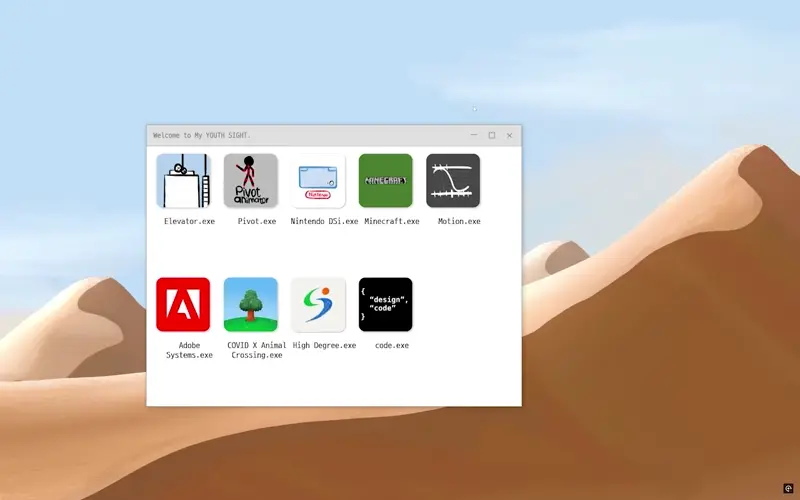
Task: Open the Motion curve graph icon
Action: pyautogui.click(x=453, y=181)
